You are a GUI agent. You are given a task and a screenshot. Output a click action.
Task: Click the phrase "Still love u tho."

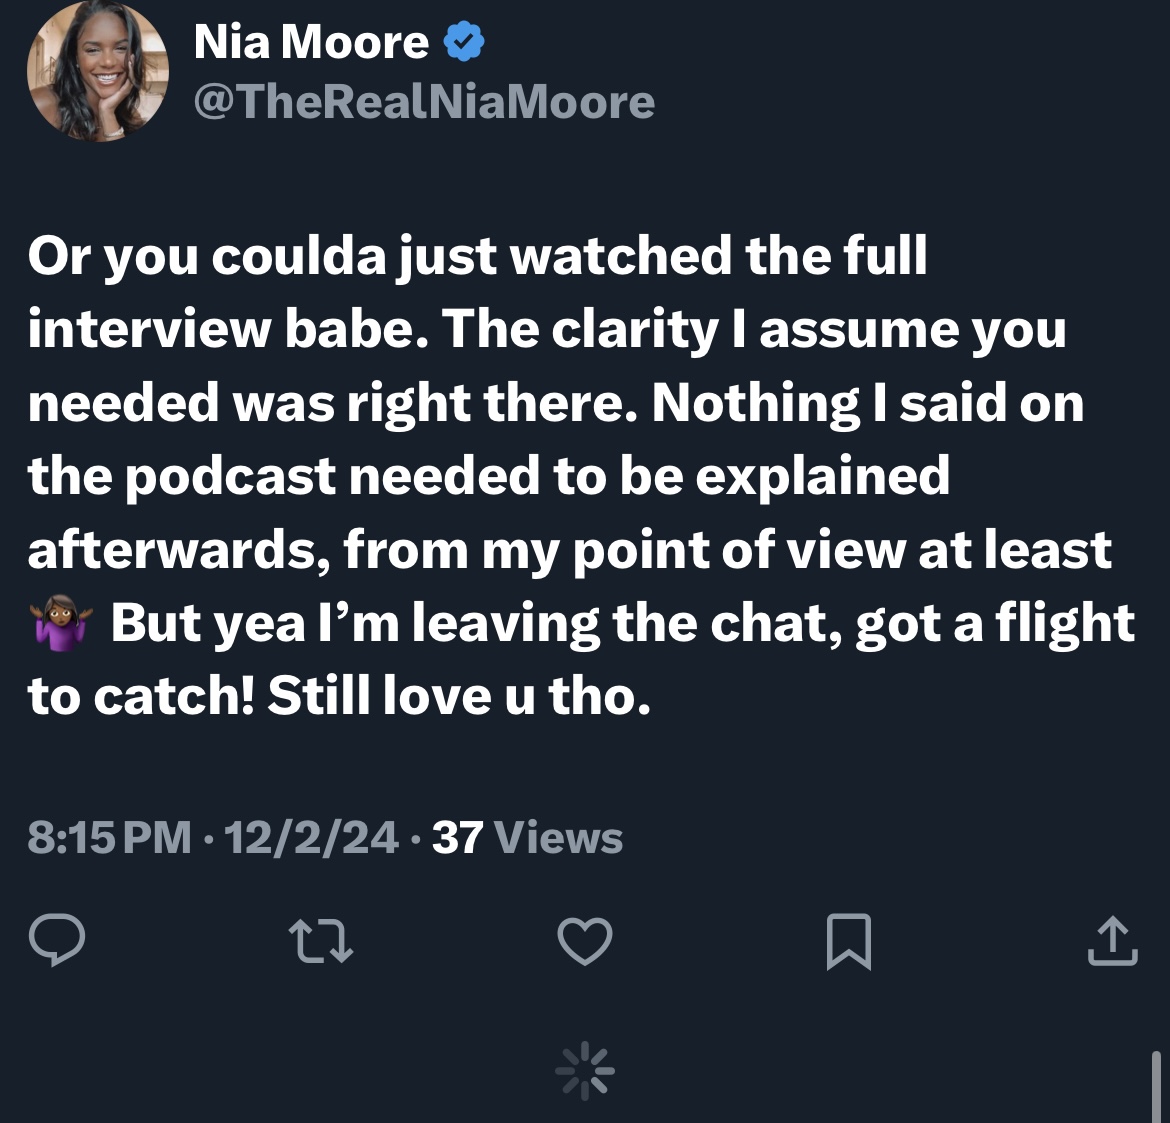click(x=459, y=695)
